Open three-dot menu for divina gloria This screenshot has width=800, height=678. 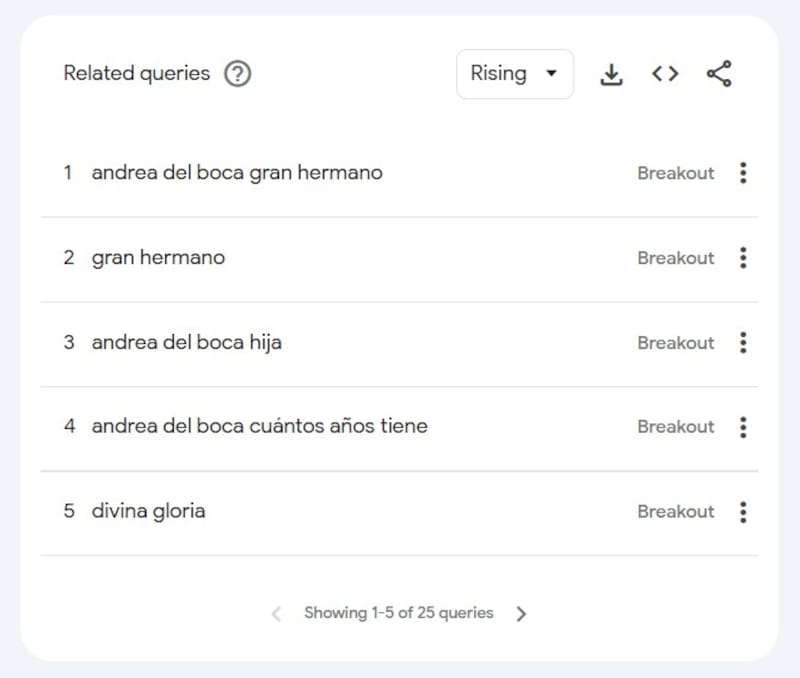click(x=743, y=512)
